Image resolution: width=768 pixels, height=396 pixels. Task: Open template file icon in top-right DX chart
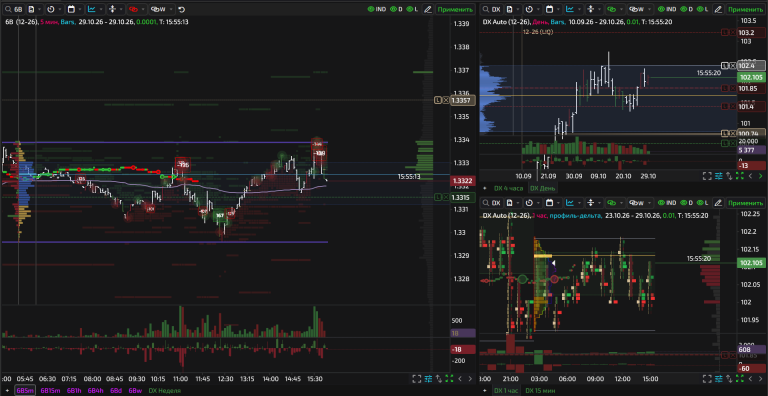509,9
